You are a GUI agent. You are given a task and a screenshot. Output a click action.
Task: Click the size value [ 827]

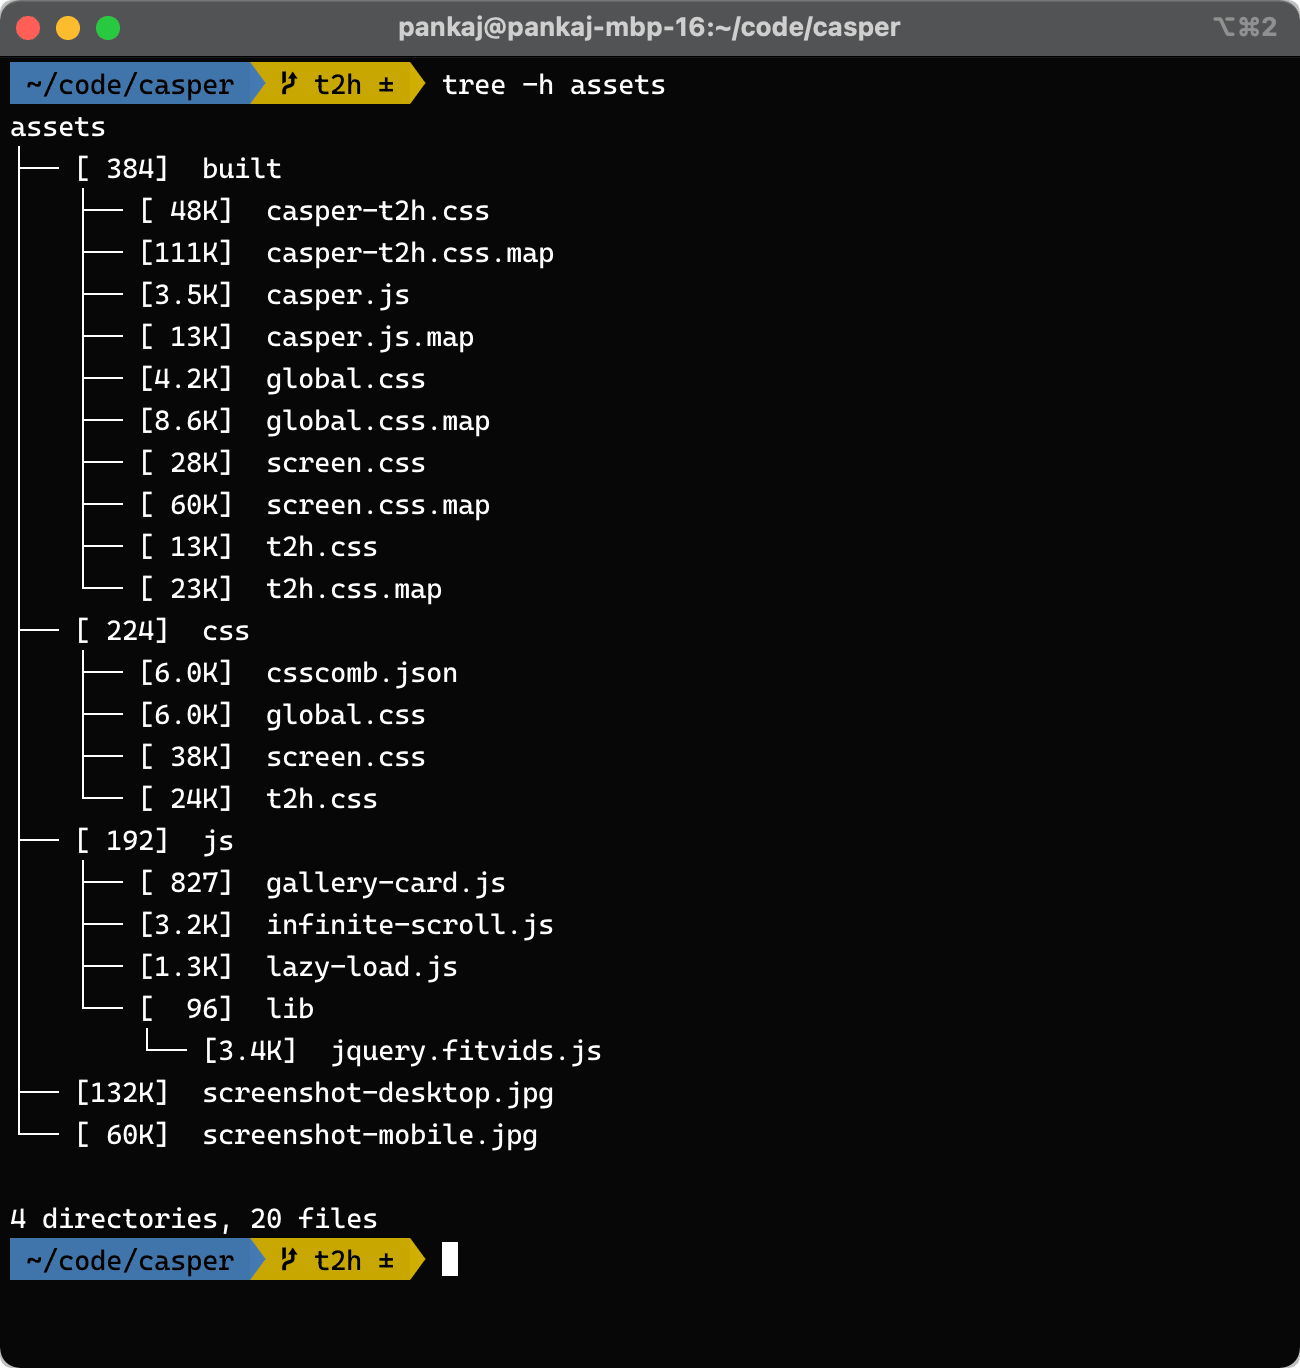pos(186,883)
